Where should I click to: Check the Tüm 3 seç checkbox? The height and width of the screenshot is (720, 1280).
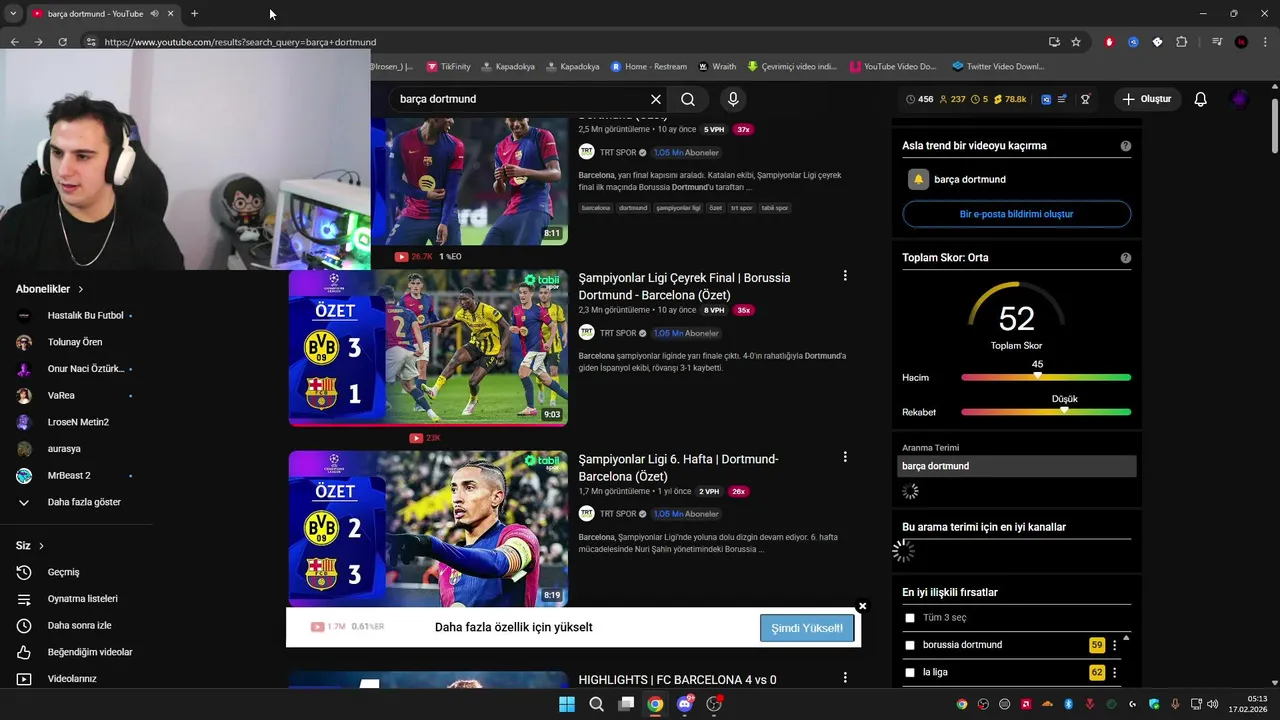pos(910,618)
